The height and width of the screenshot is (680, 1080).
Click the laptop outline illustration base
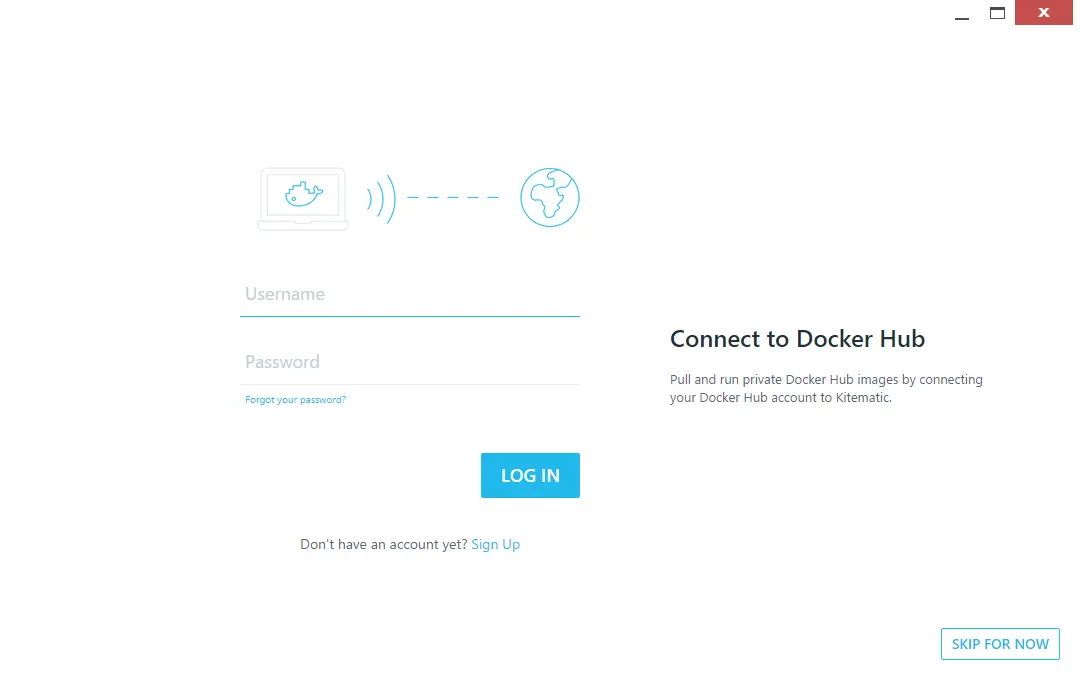(302, 225)
